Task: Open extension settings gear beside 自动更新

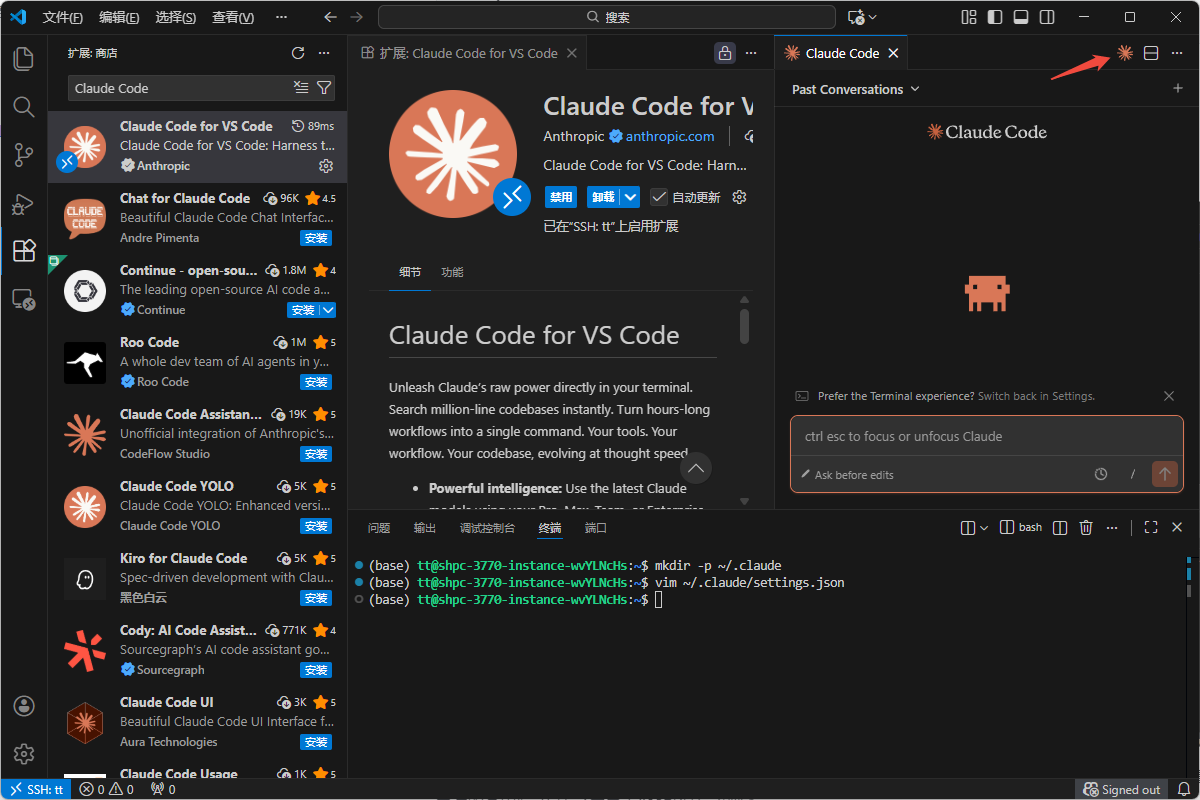Action: coord(739,197)
